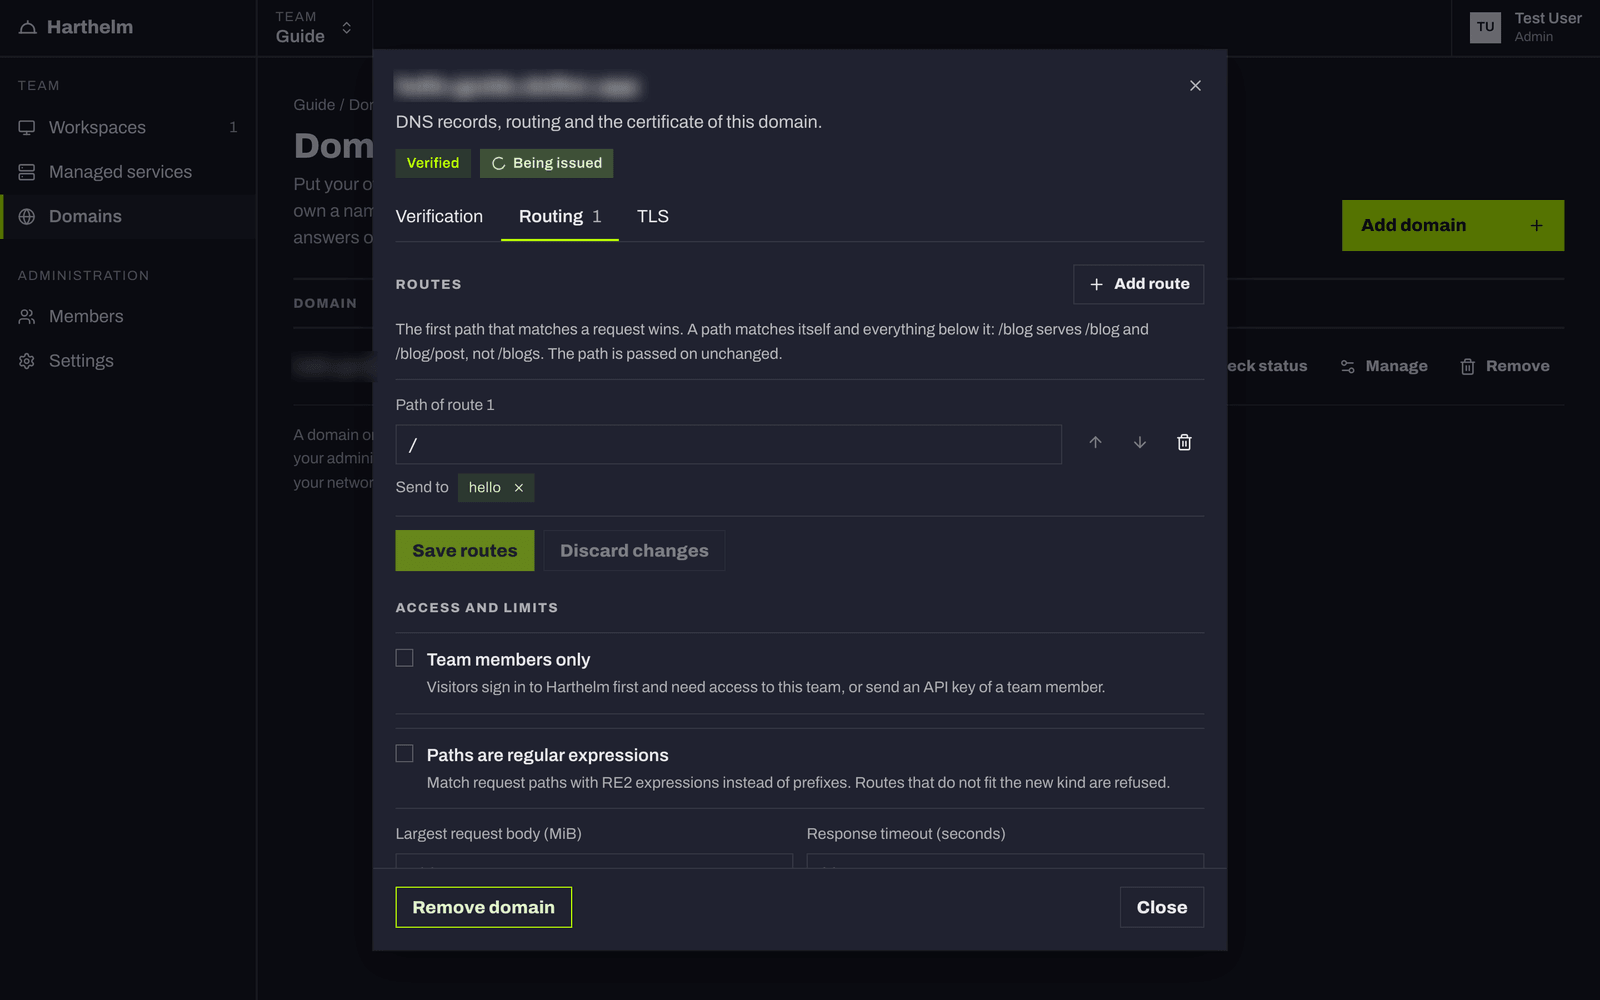
Task: Open Settings in the sidebar
Action: click(128, 361)
